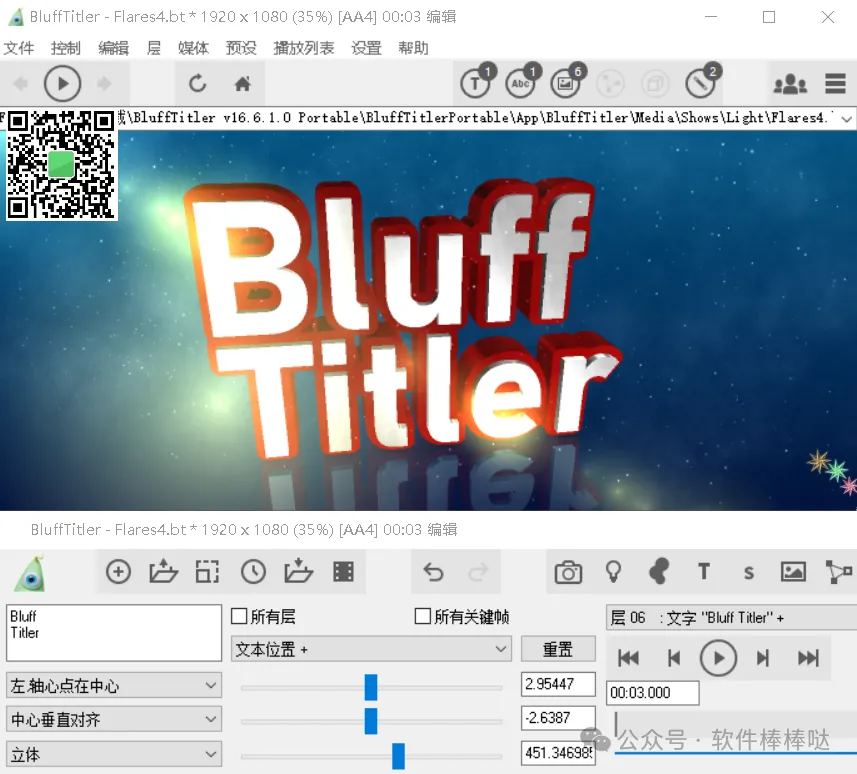Click the undo arrow icon
The height and width of the screenshot is (774, 857).
pyautogui.click(x=433, y=572)
